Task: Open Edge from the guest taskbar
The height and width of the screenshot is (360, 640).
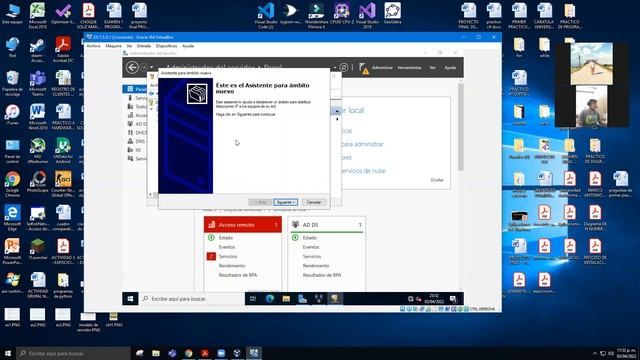Action: [x=269, y=299]
